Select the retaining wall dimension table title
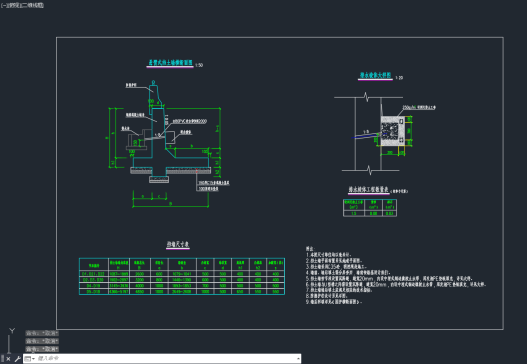 click(x=178, y=244)
